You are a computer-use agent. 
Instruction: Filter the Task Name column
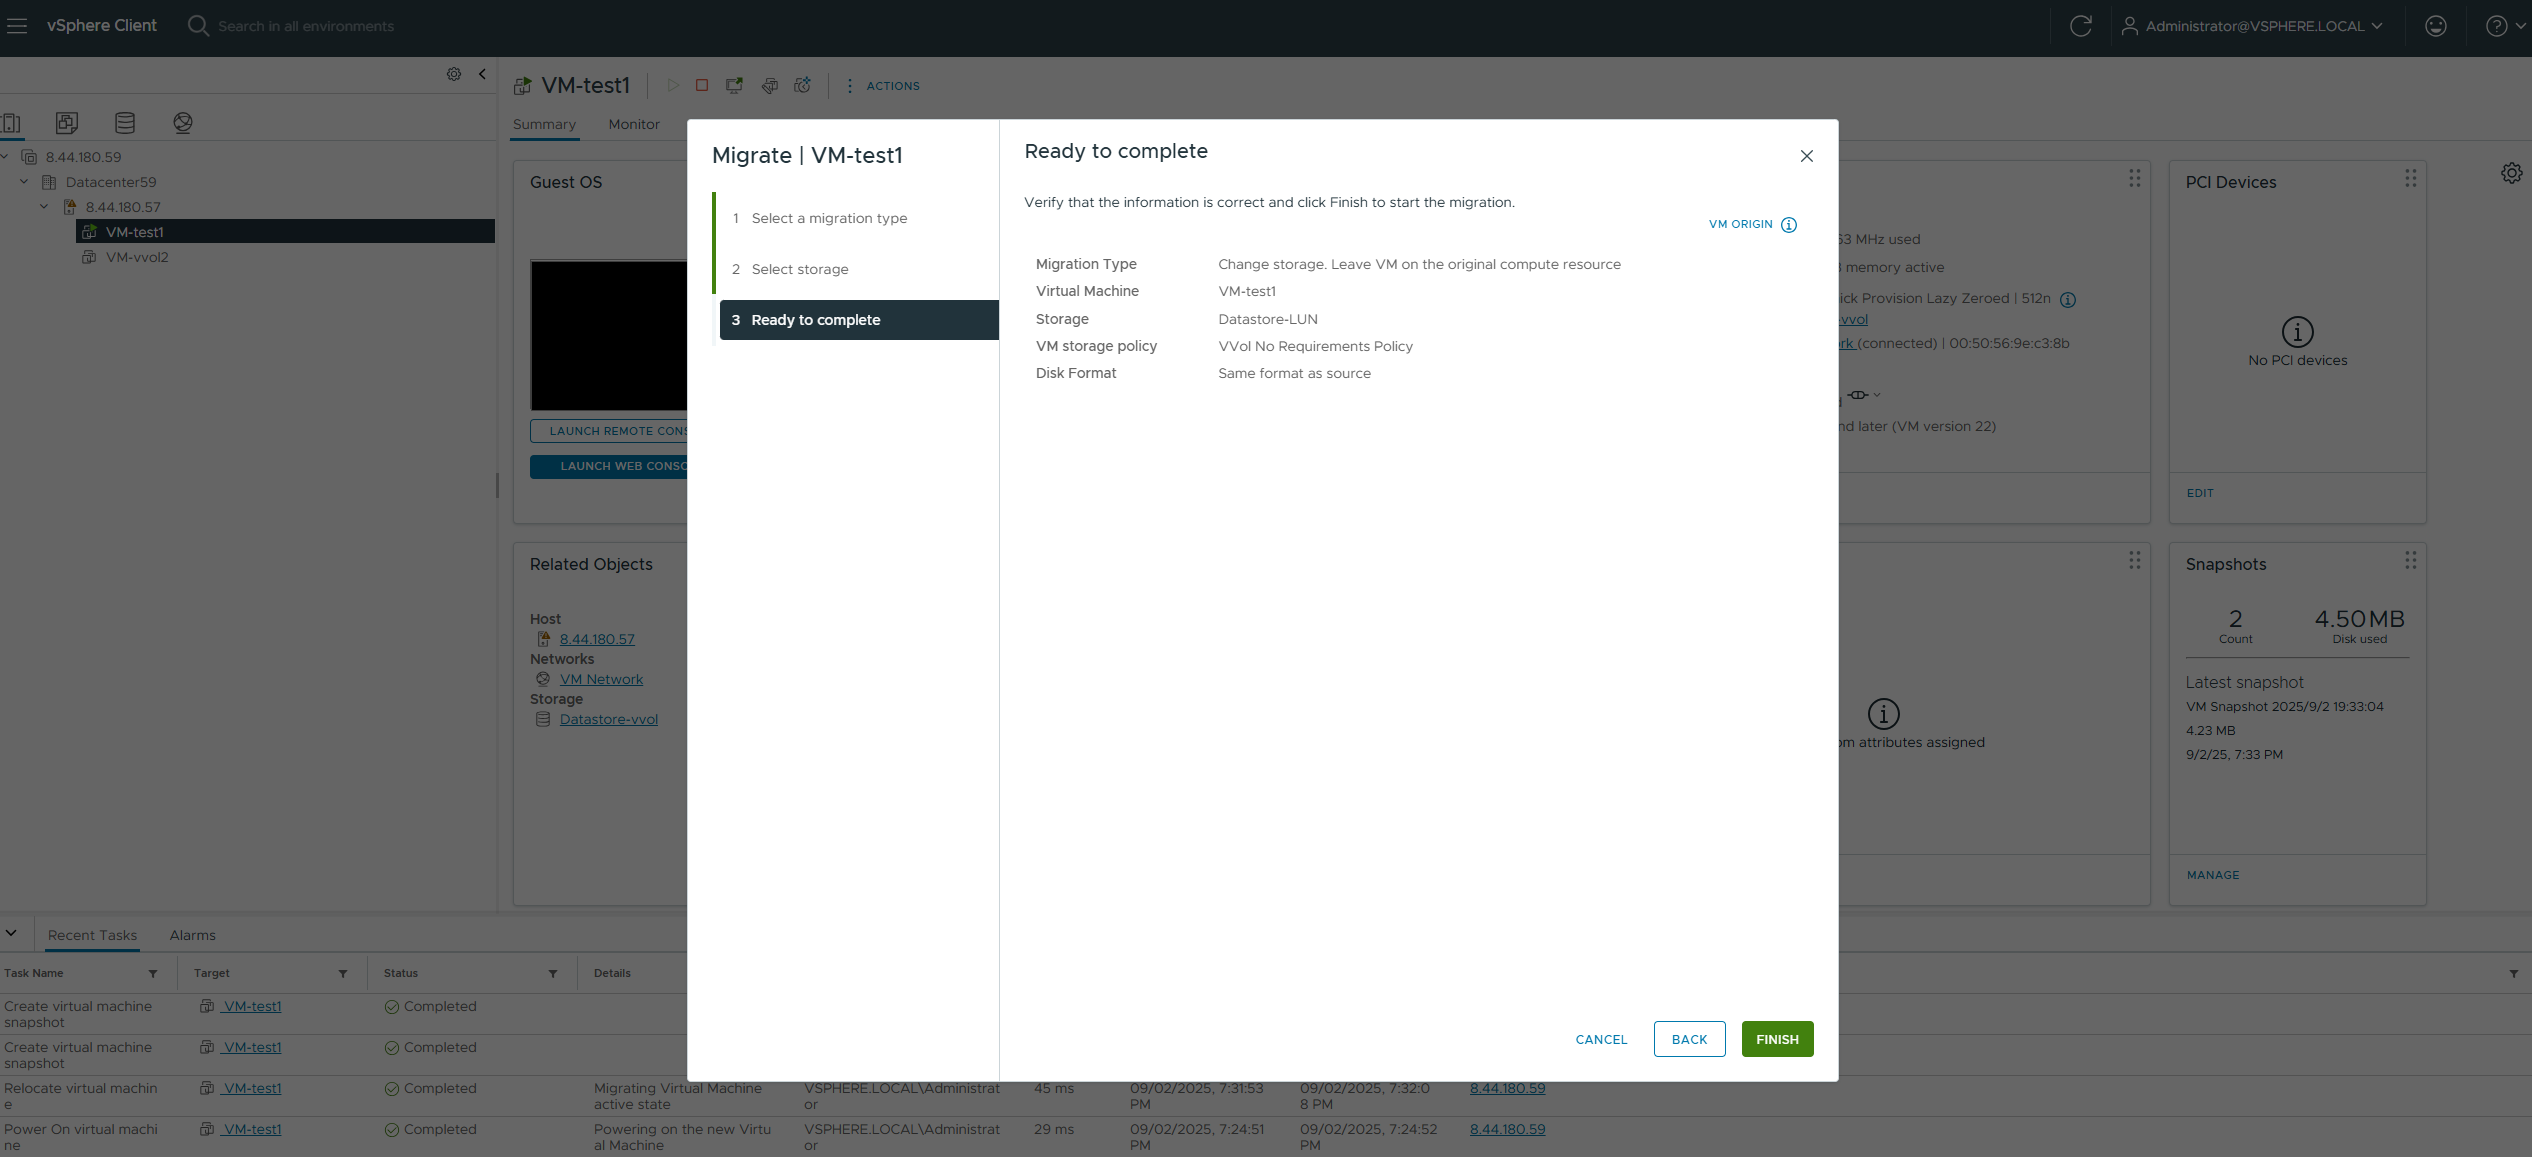click(153, 973)
